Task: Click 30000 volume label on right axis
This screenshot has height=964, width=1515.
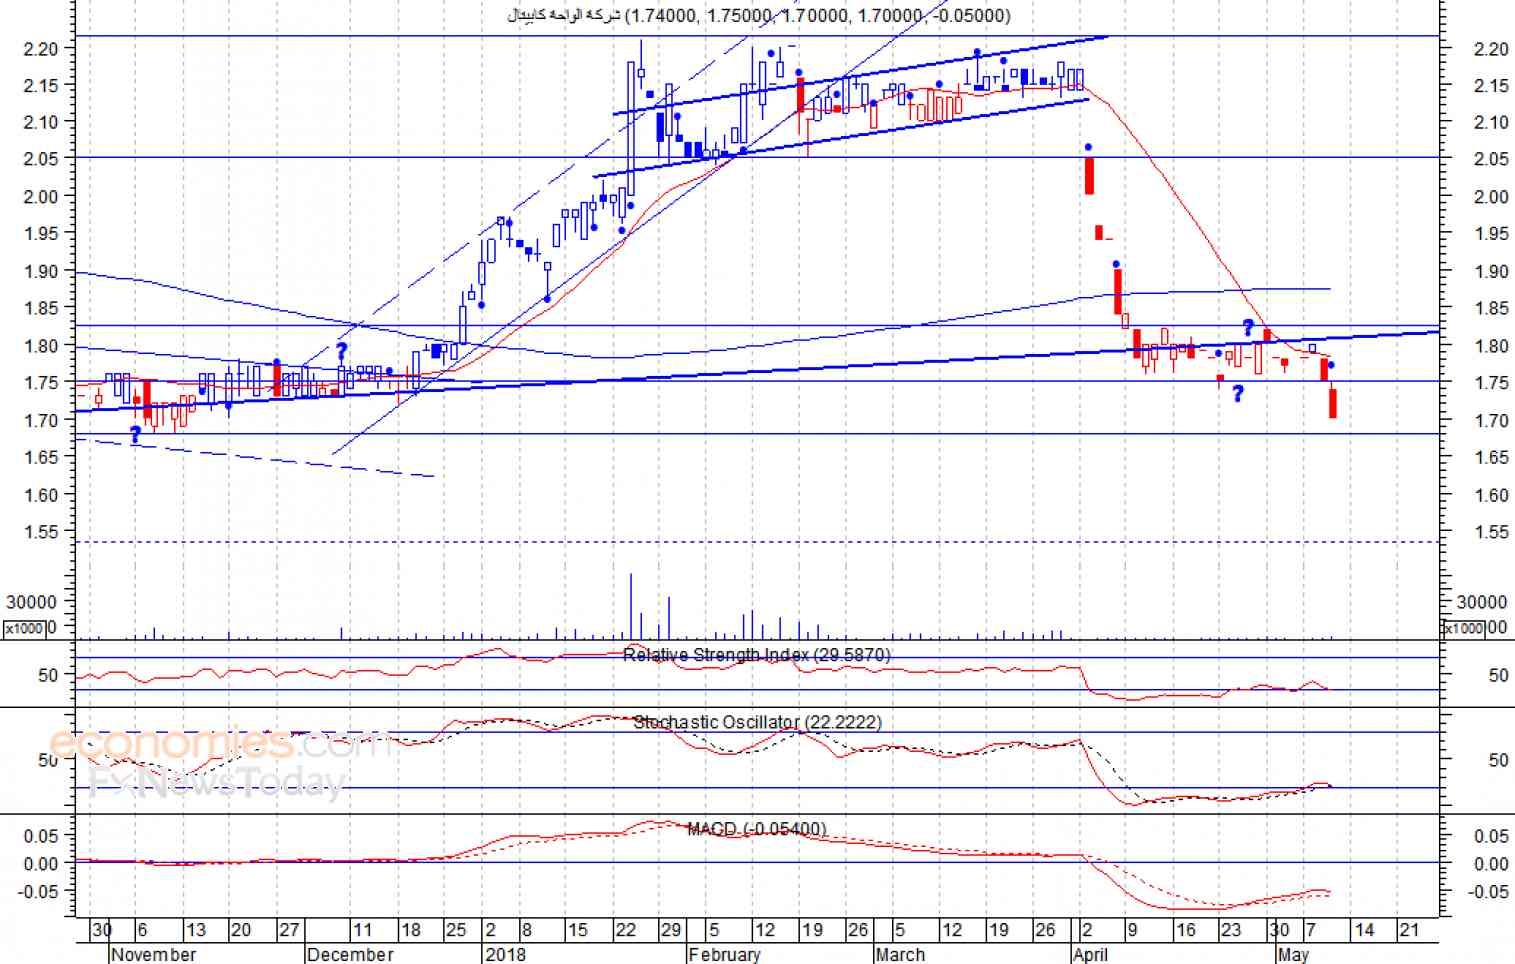Action: [x=1482, y=602]
